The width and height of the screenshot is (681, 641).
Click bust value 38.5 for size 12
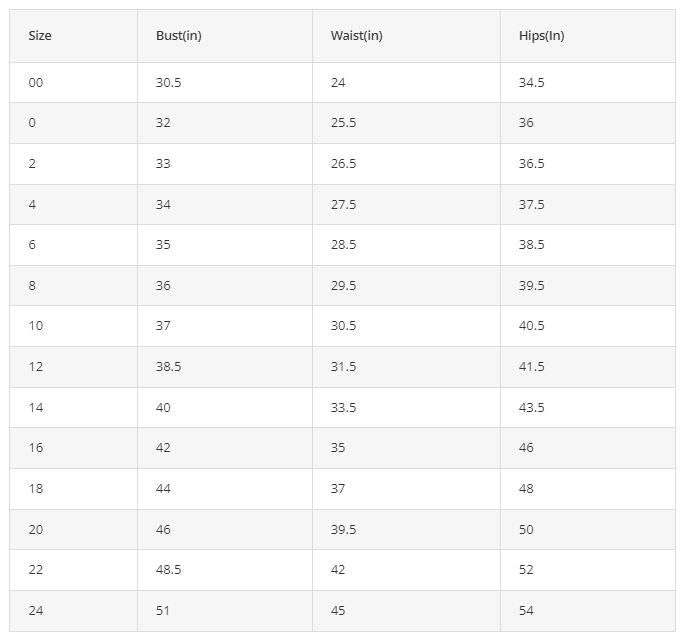click(169, 367)
